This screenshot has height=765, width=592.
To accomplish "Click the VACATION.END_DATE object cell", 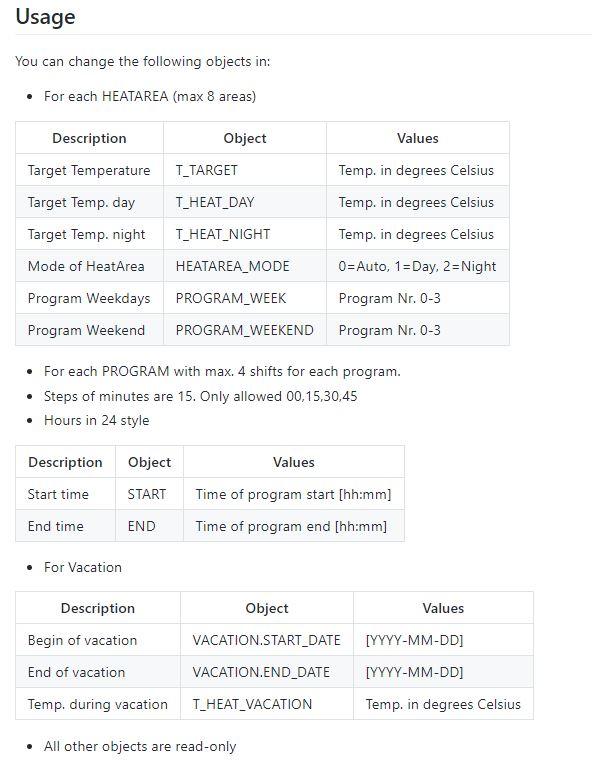I will coord(266,672).
